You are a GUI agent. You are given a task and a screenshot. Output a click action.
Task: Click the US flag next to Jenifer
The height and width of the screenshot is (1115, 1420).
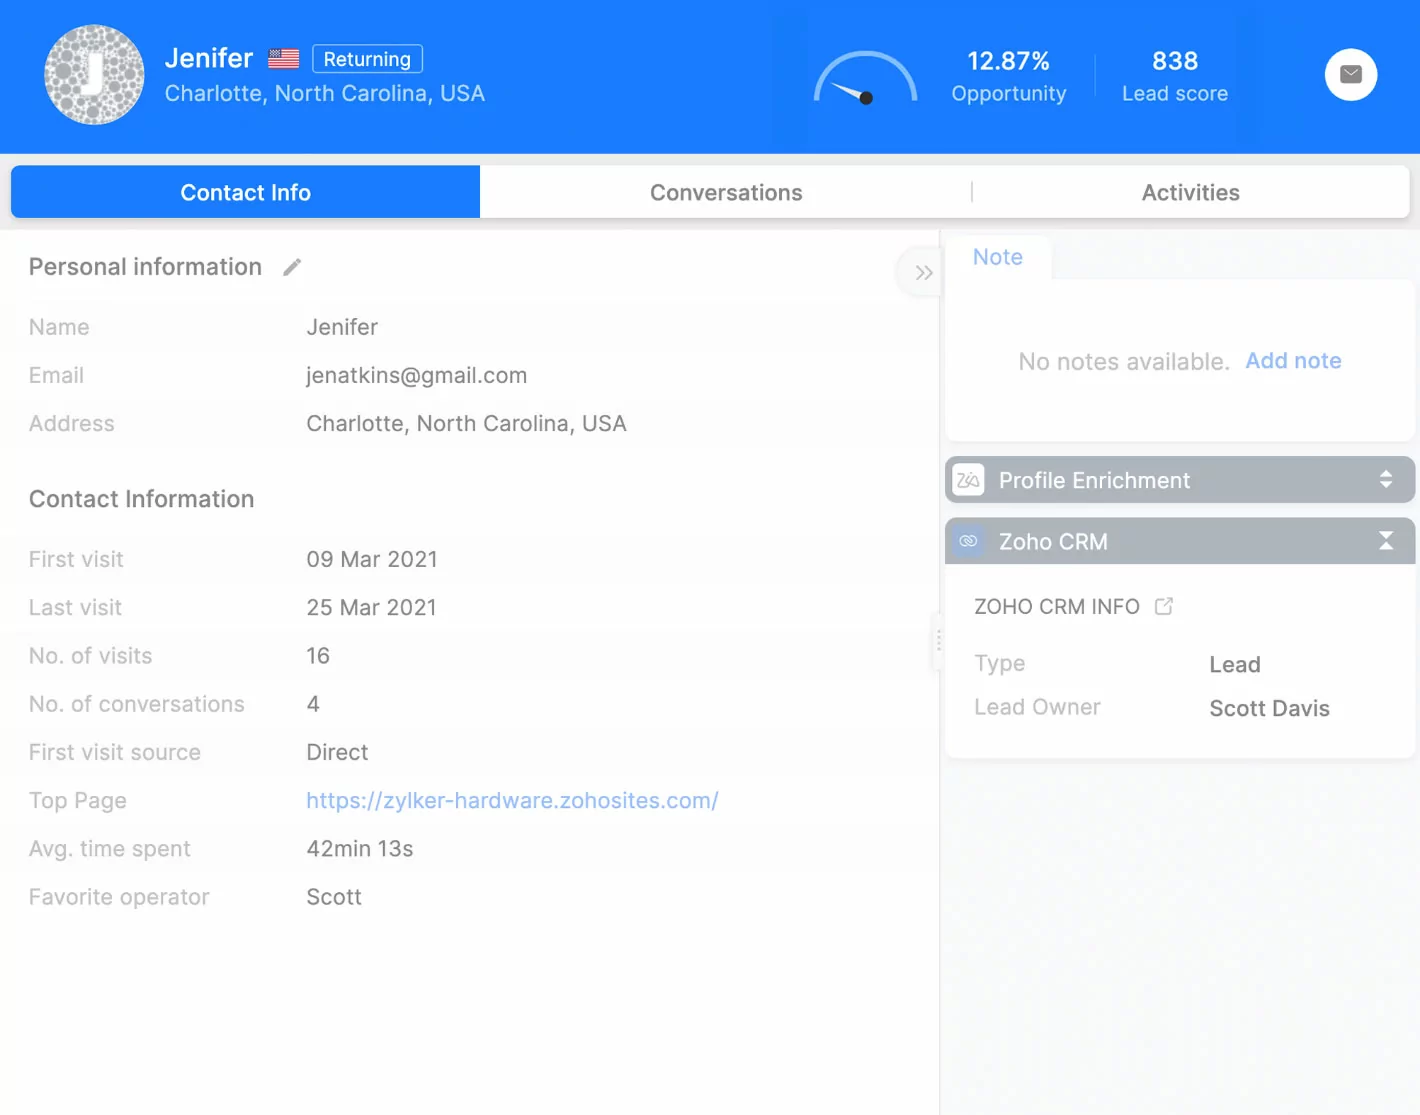click(282, 58)
